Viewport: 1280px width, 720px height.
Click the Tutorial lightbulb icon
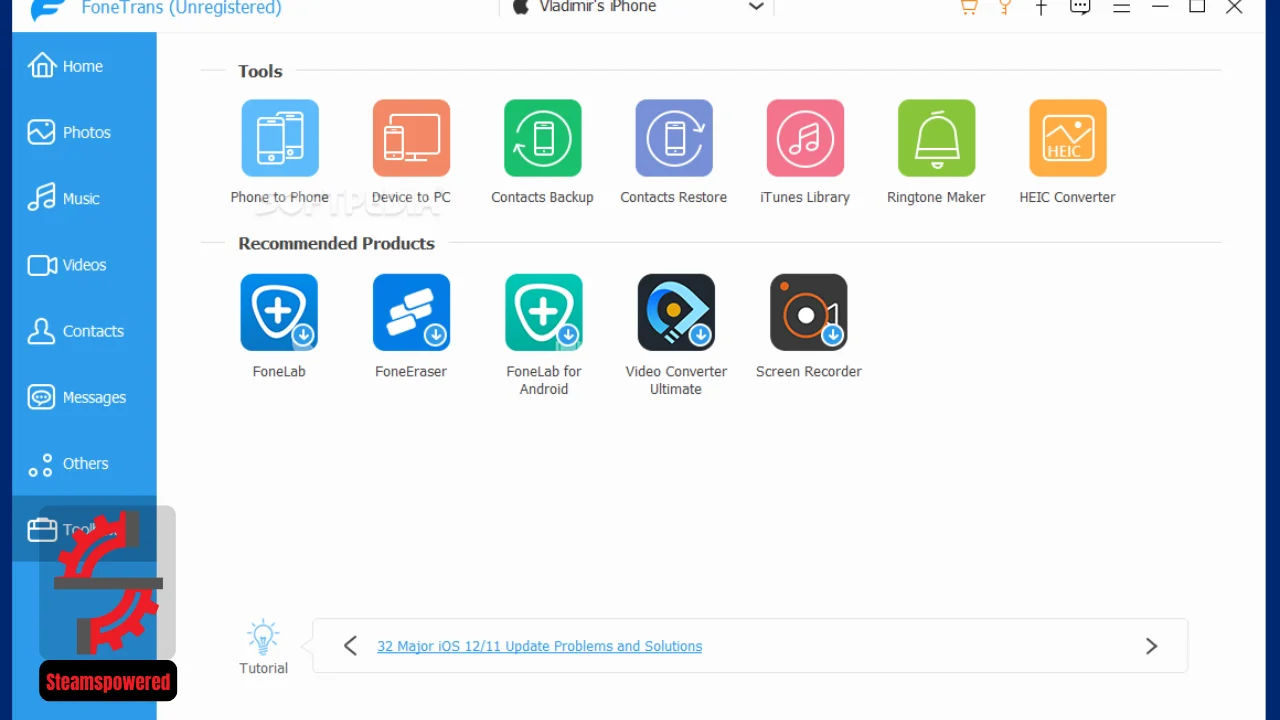[x=263, y=637]
